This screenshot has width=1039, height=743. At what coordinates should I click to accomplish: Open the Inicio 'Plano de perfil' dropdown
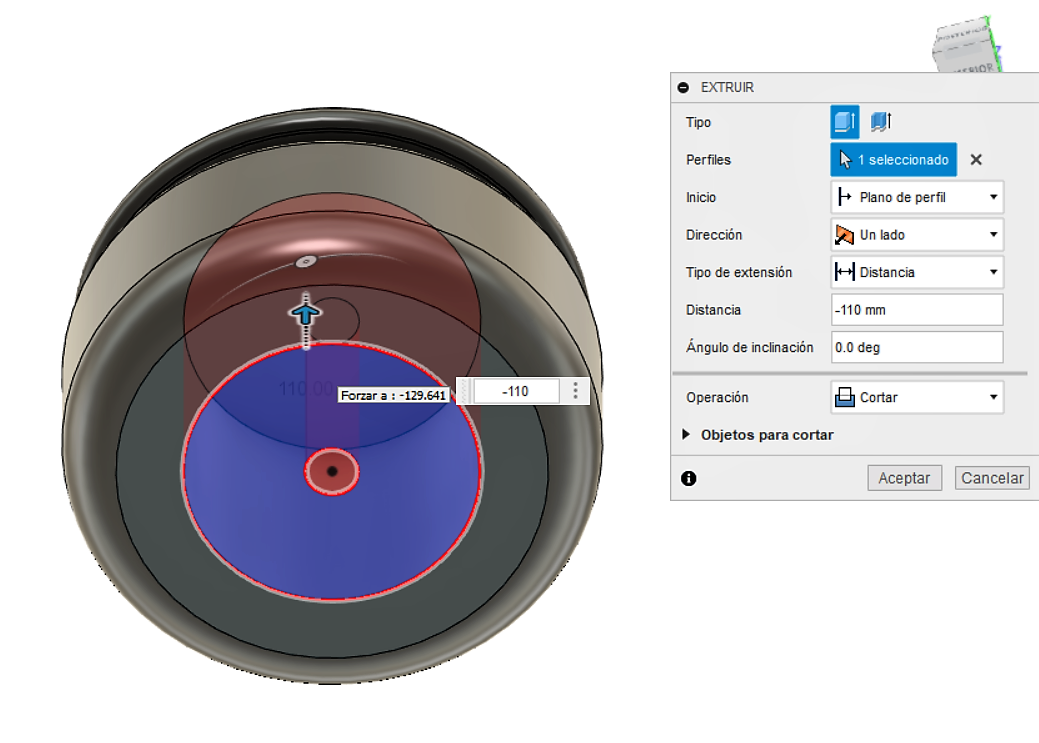(917, 198)
